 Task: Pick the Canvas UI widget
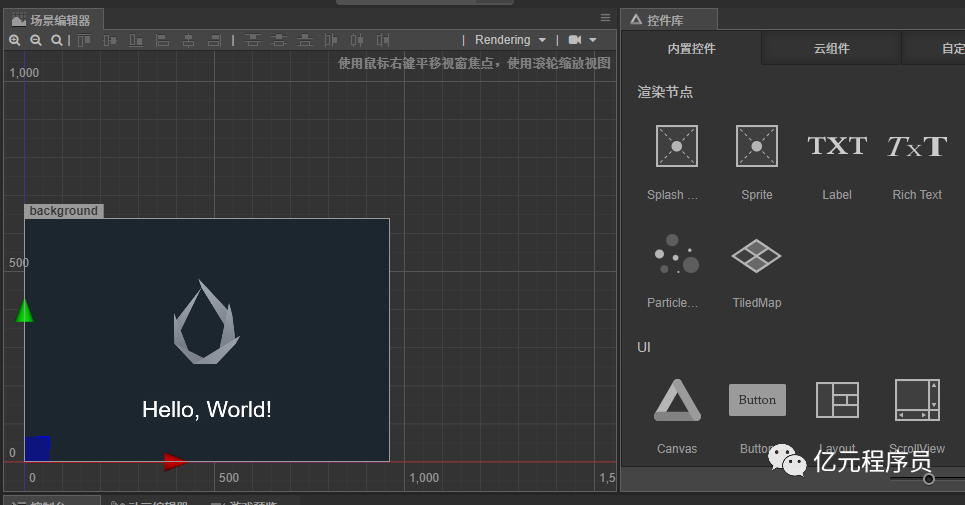pyautogui.click(x=677, y=416)
